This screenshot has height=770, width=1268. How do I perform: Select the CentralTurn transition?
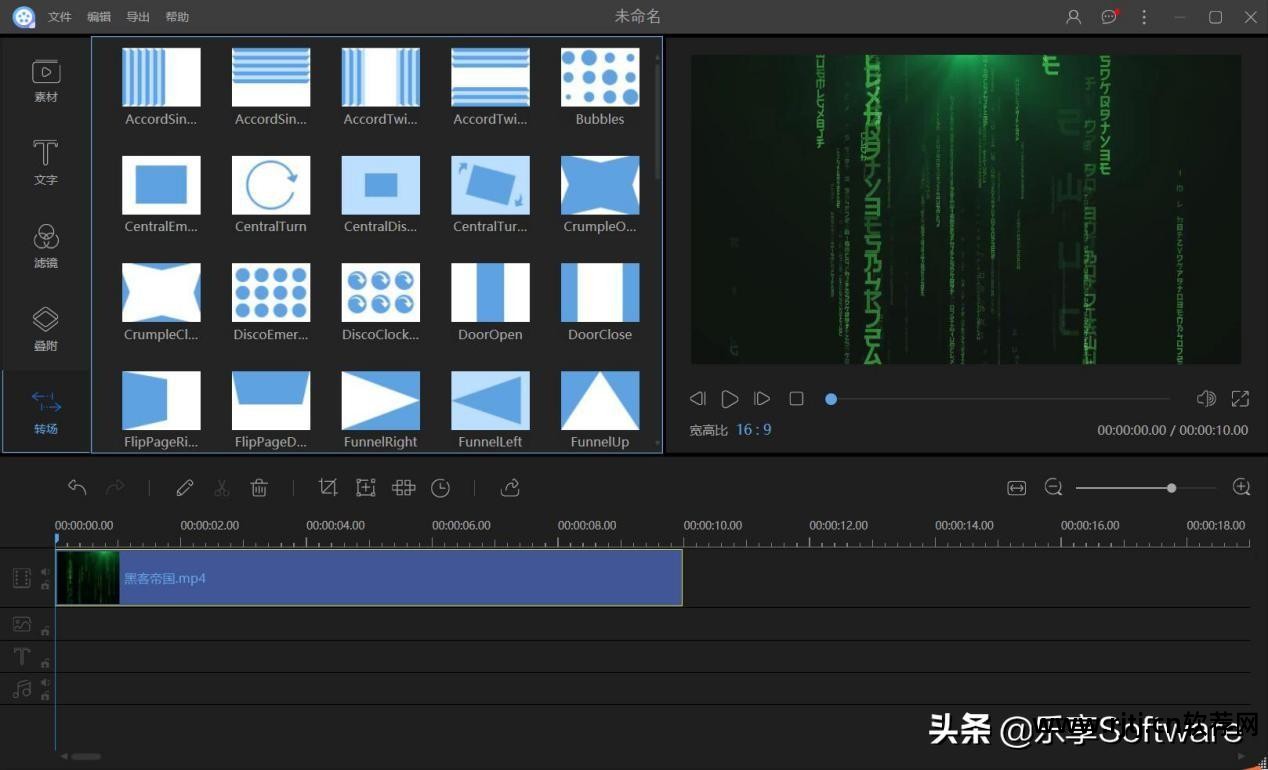[x=271, y=185]
